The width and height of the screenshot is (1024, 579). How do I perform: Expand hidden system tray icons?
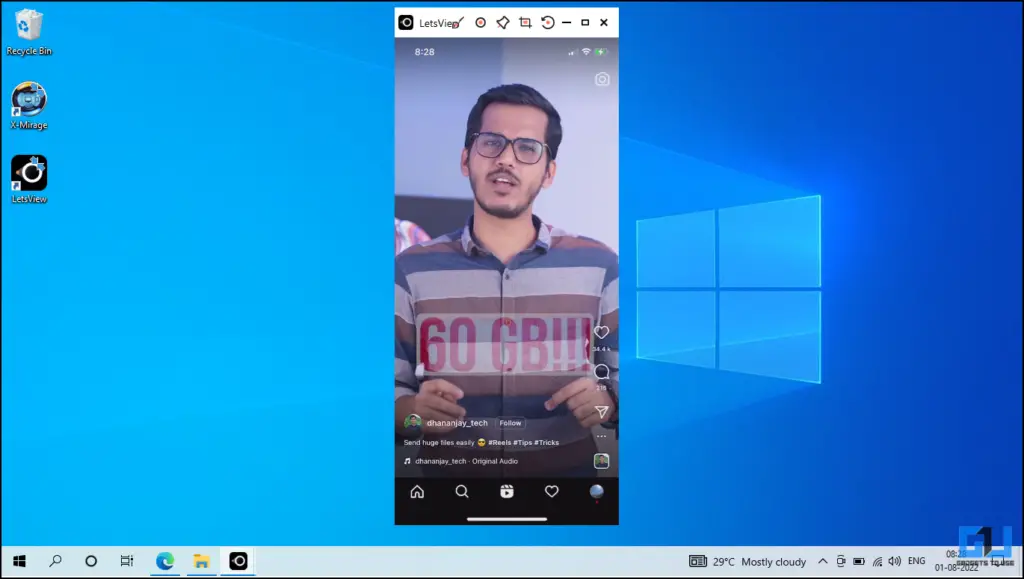click(x=822, y=561)
